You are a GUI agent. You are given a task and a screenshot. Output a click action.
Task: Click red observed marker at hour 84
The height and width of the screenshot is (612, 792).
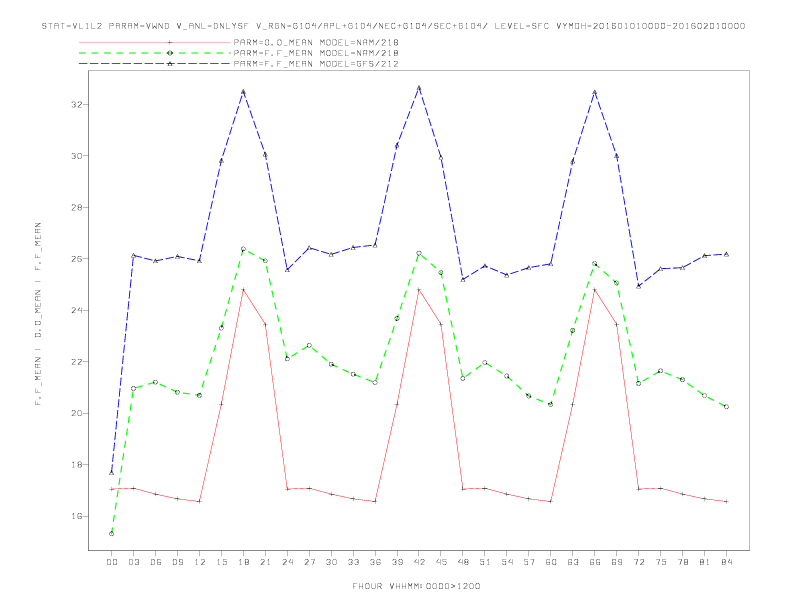tap(726, 501)
